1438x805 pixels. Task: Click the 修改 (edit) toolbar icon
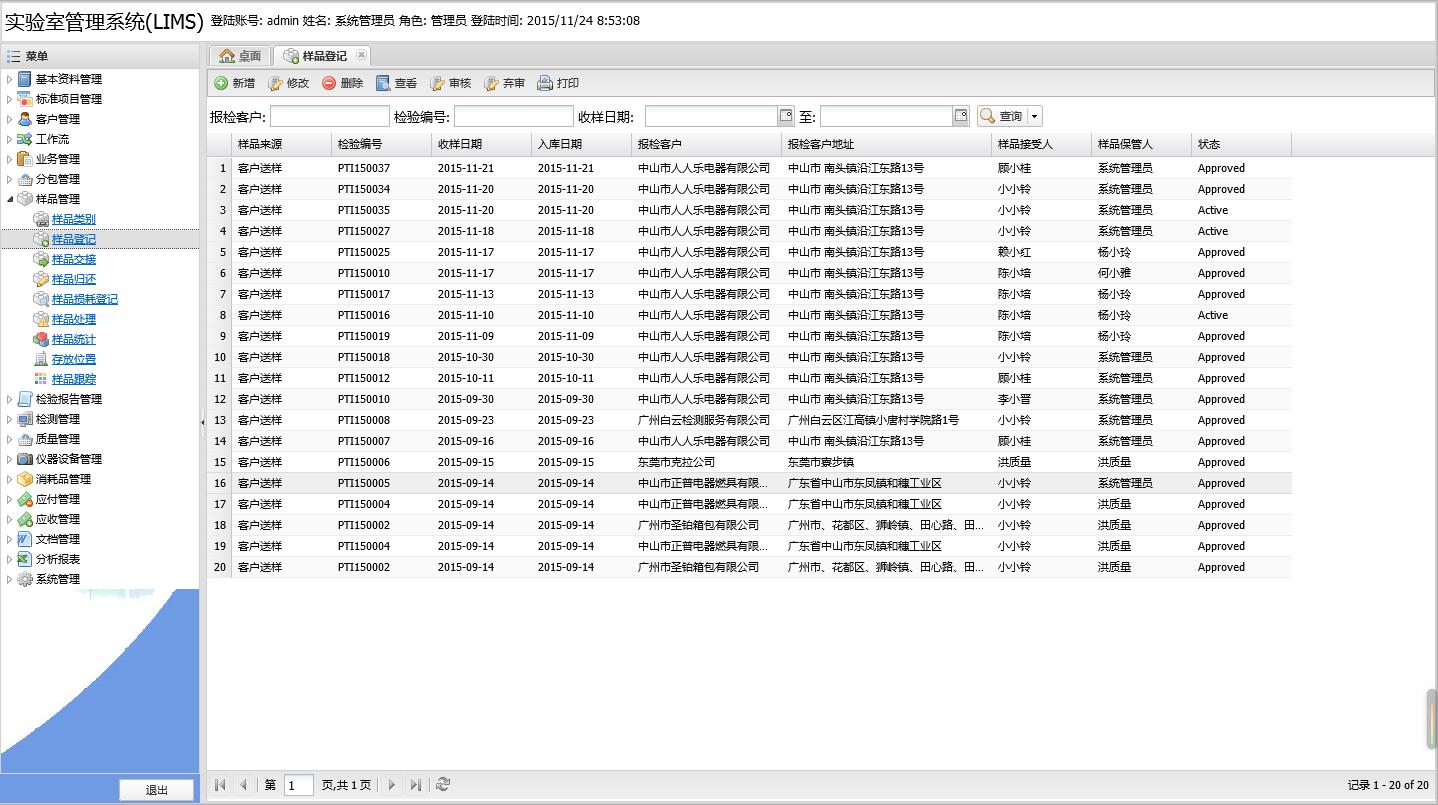point(276,83)
